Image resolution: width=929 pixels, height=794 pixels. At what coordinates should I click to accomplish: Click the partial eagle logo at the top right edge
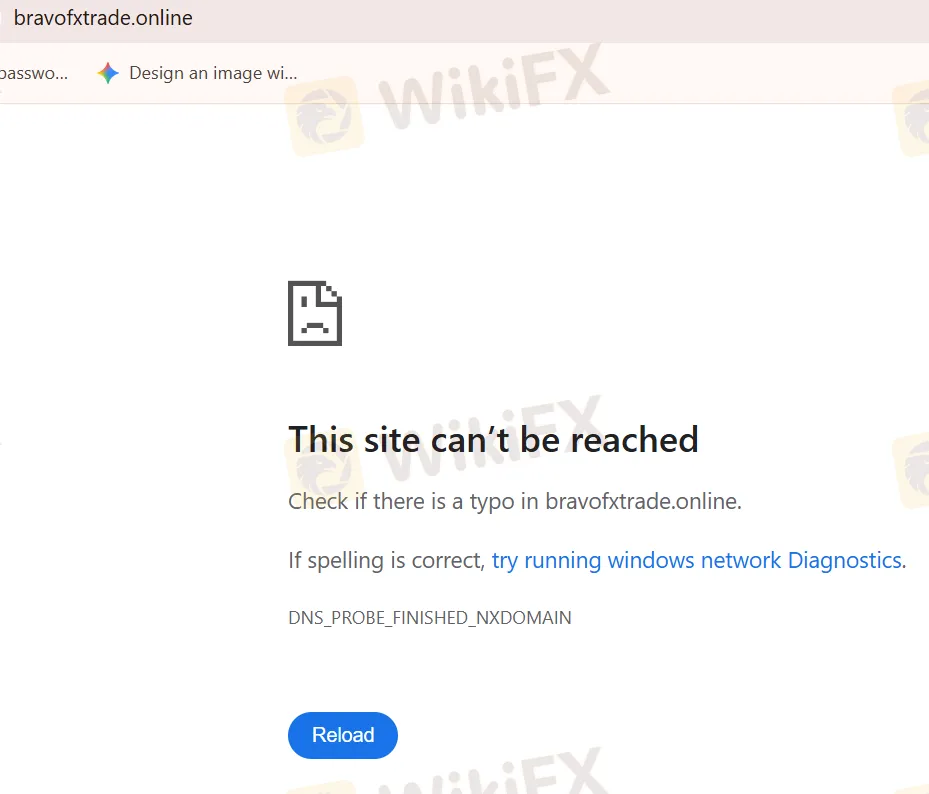(911, 119)
